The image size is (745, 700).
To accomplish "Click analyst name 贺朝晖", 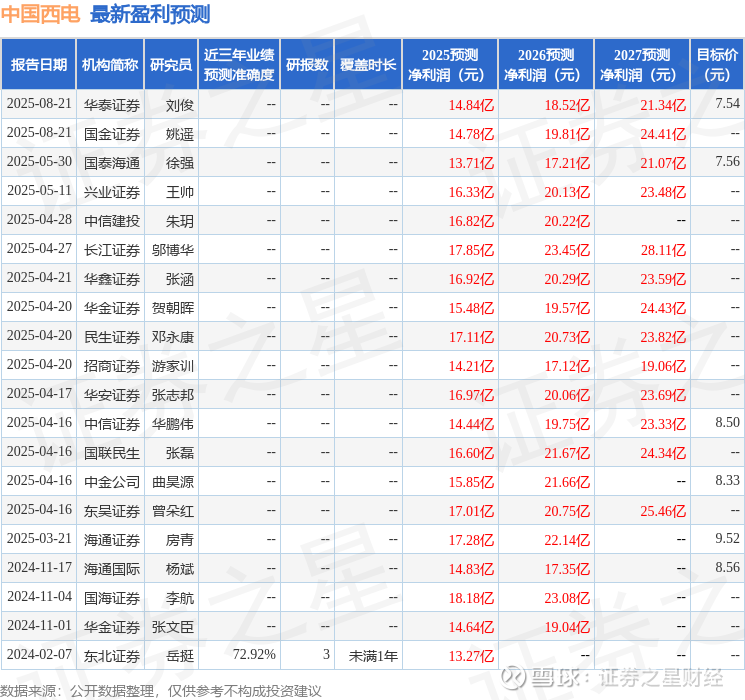I will coord(173,308).
